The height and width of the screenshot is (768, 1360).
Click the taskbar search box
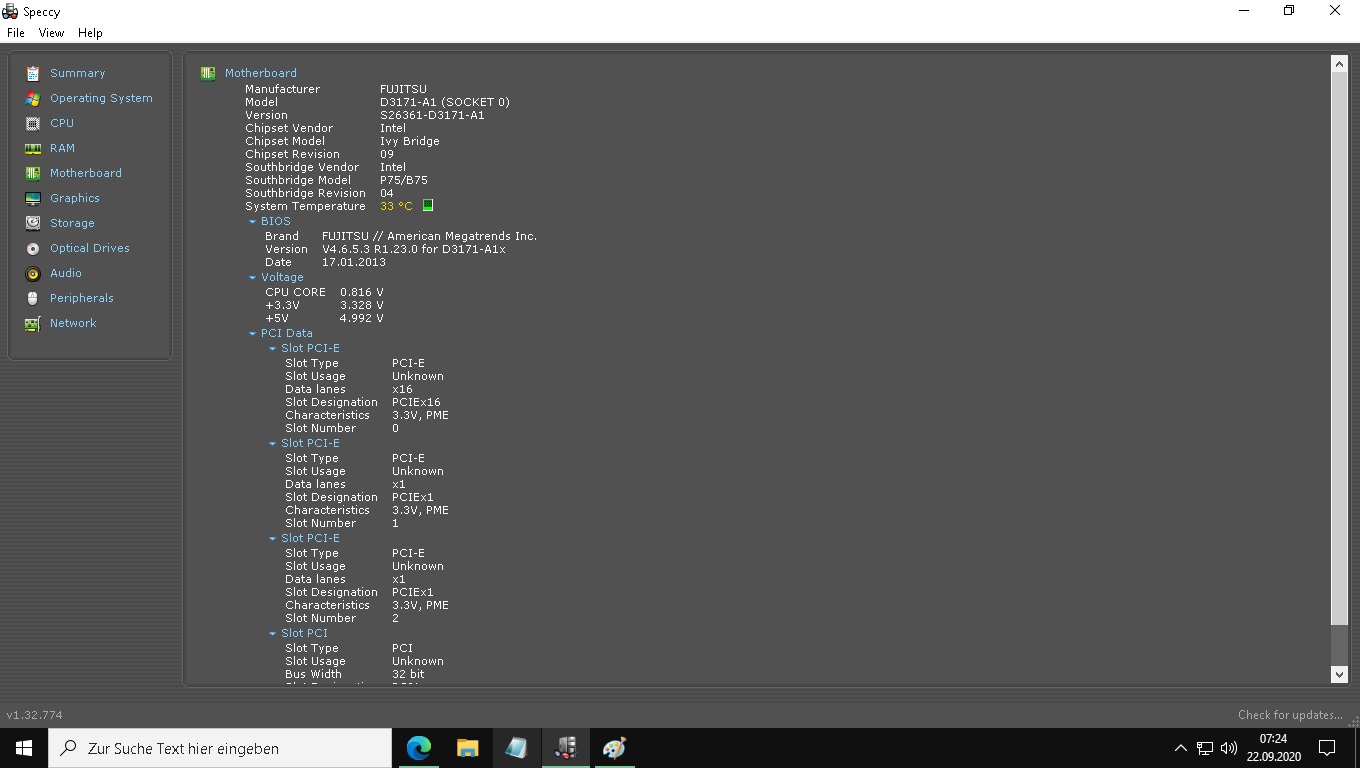pos(220,748)
